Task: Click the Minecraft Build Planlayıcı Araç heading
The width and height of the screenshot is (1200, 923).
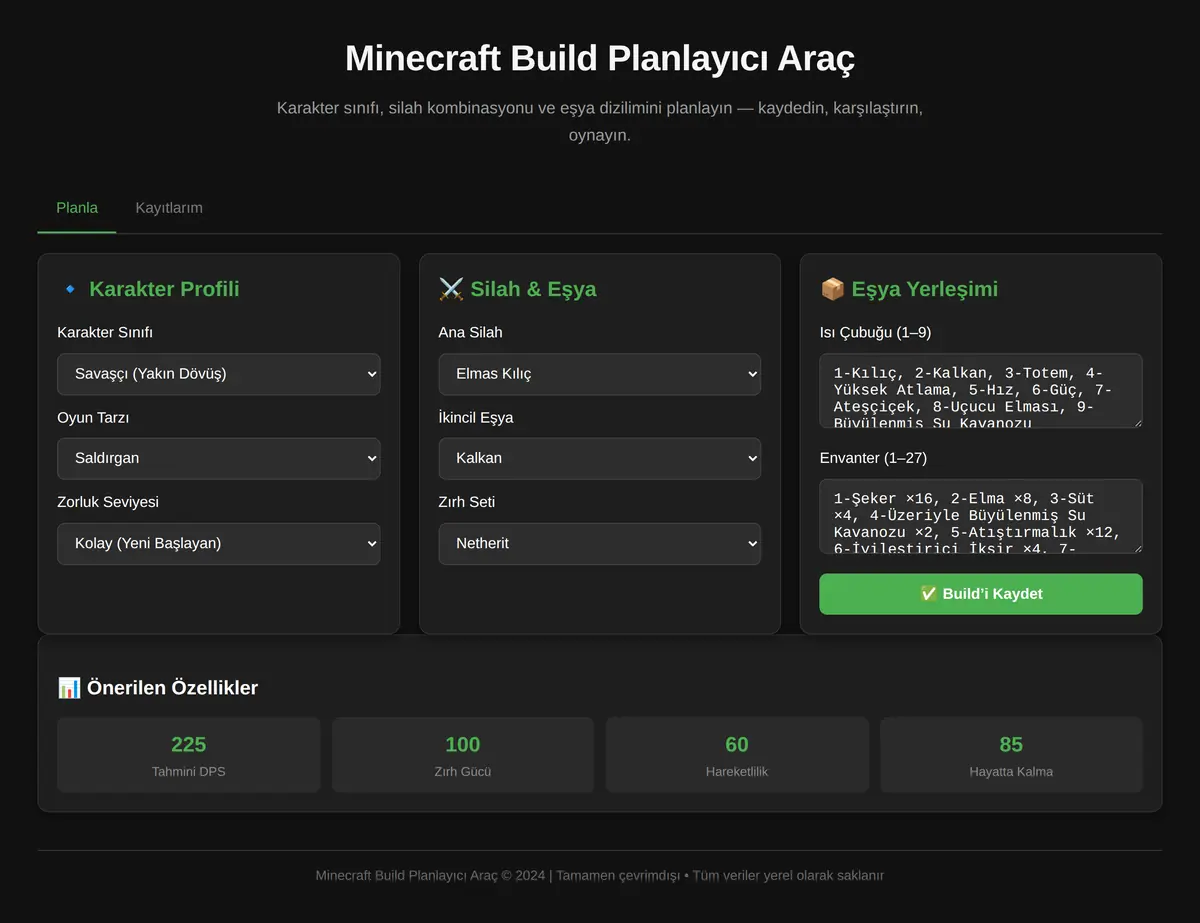Action: pos(600,58)
